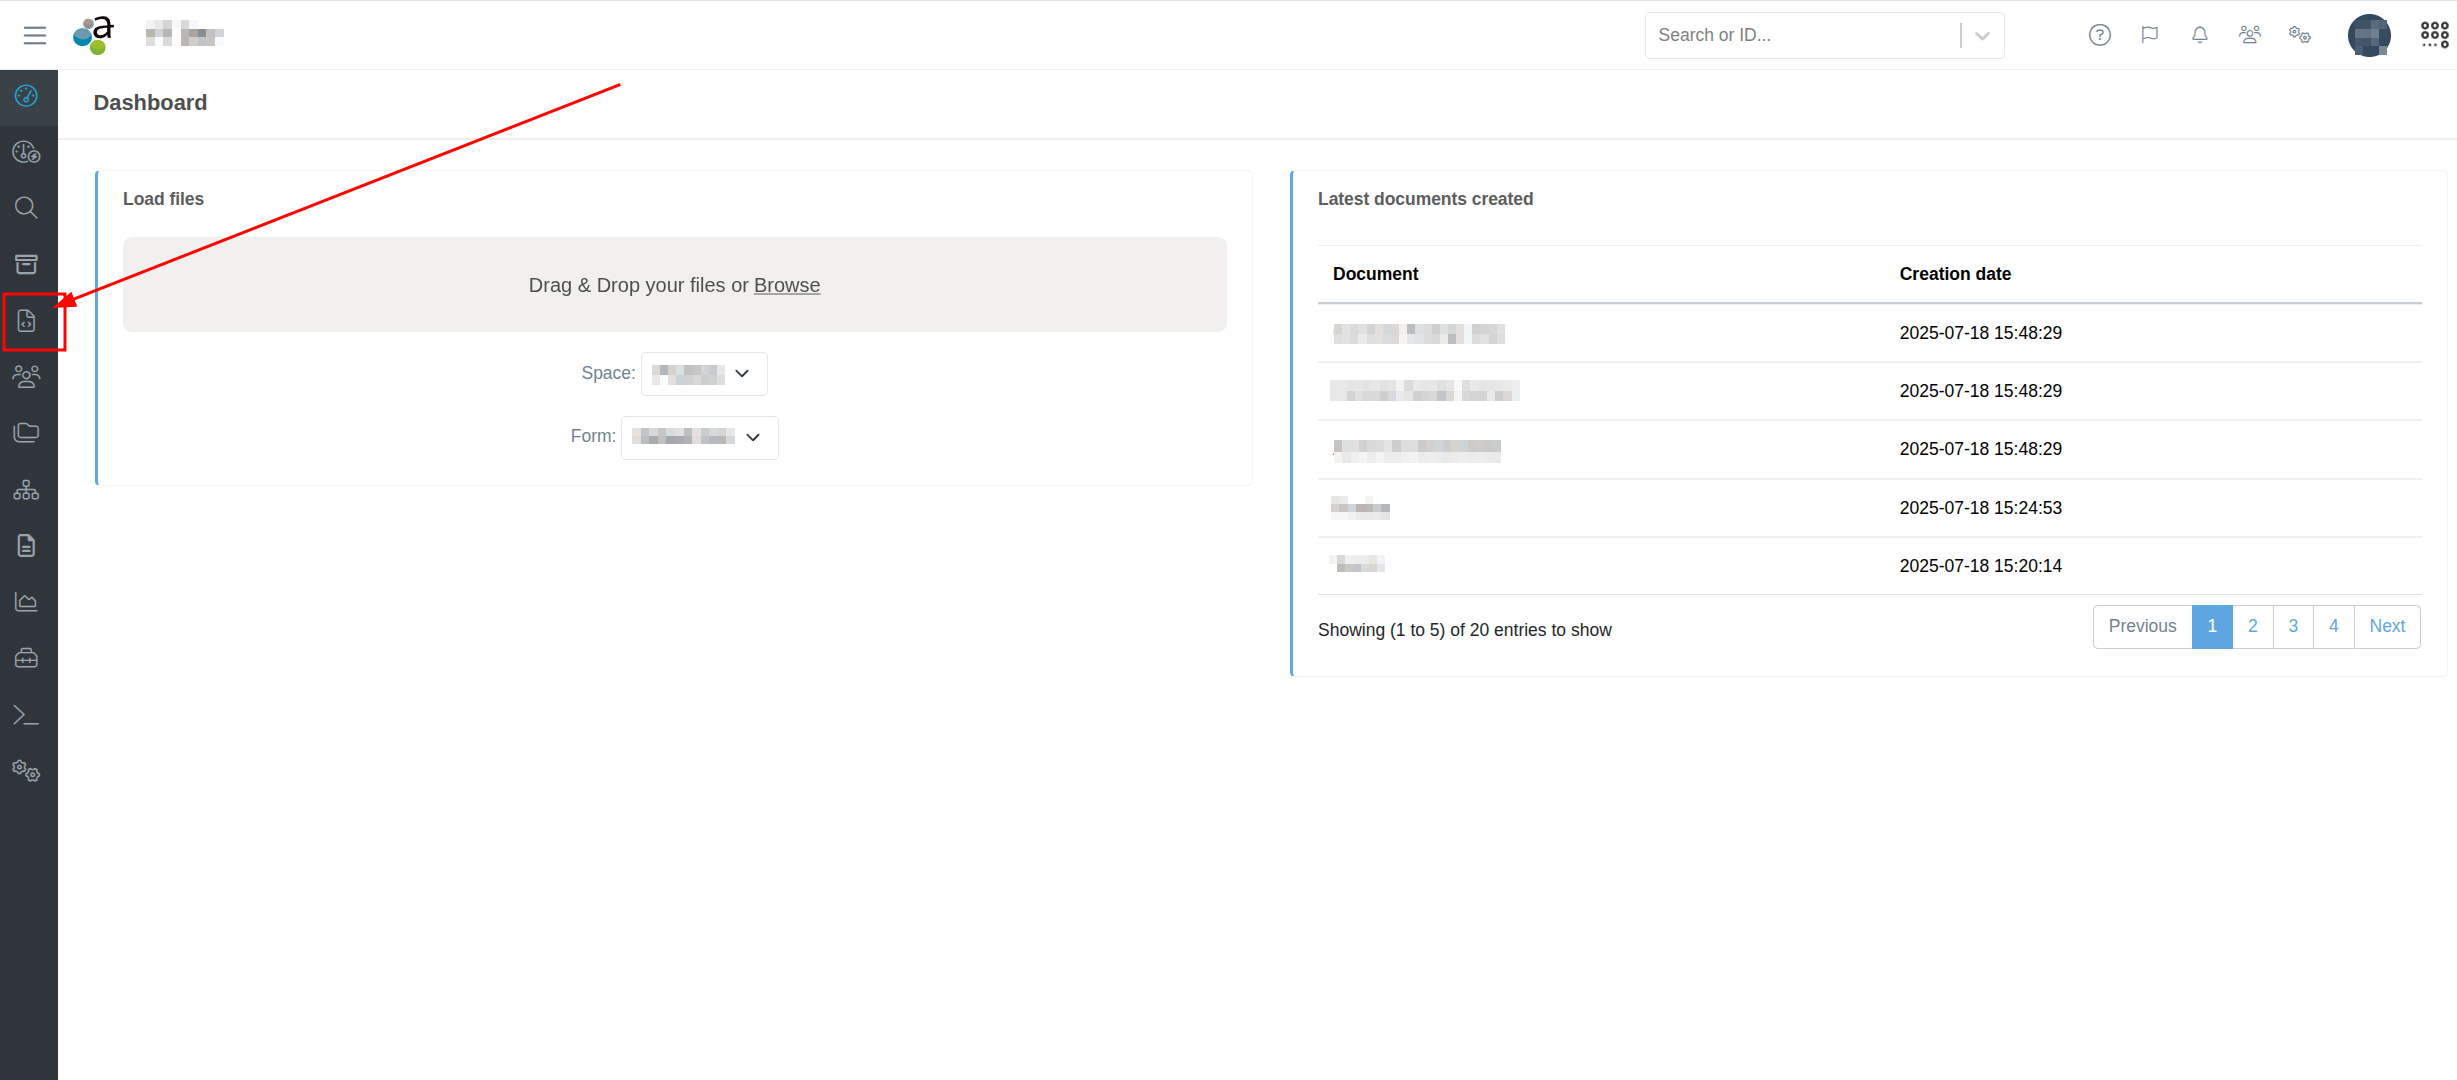Click the archive box sidebar icon

pos(27,264)
